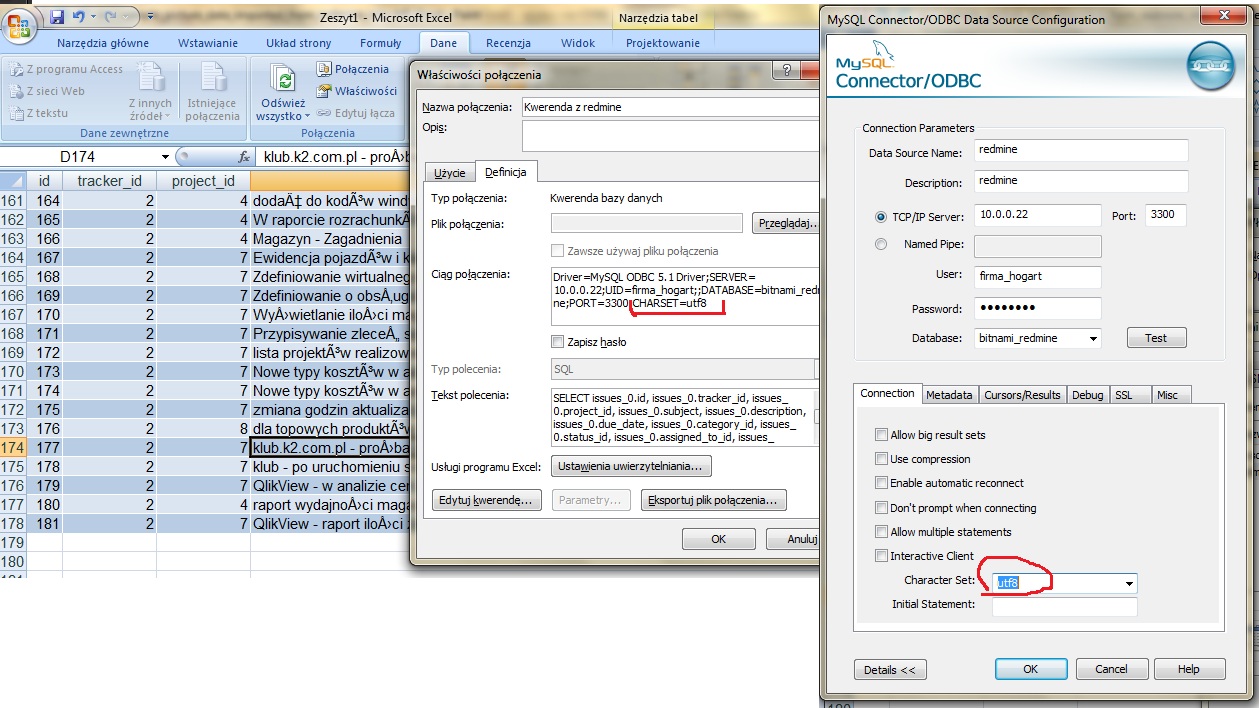This screenshot has width=1259, height=708.
Task: Save the workbook using the floppy disk icon
Action: [x=57, y=17]
